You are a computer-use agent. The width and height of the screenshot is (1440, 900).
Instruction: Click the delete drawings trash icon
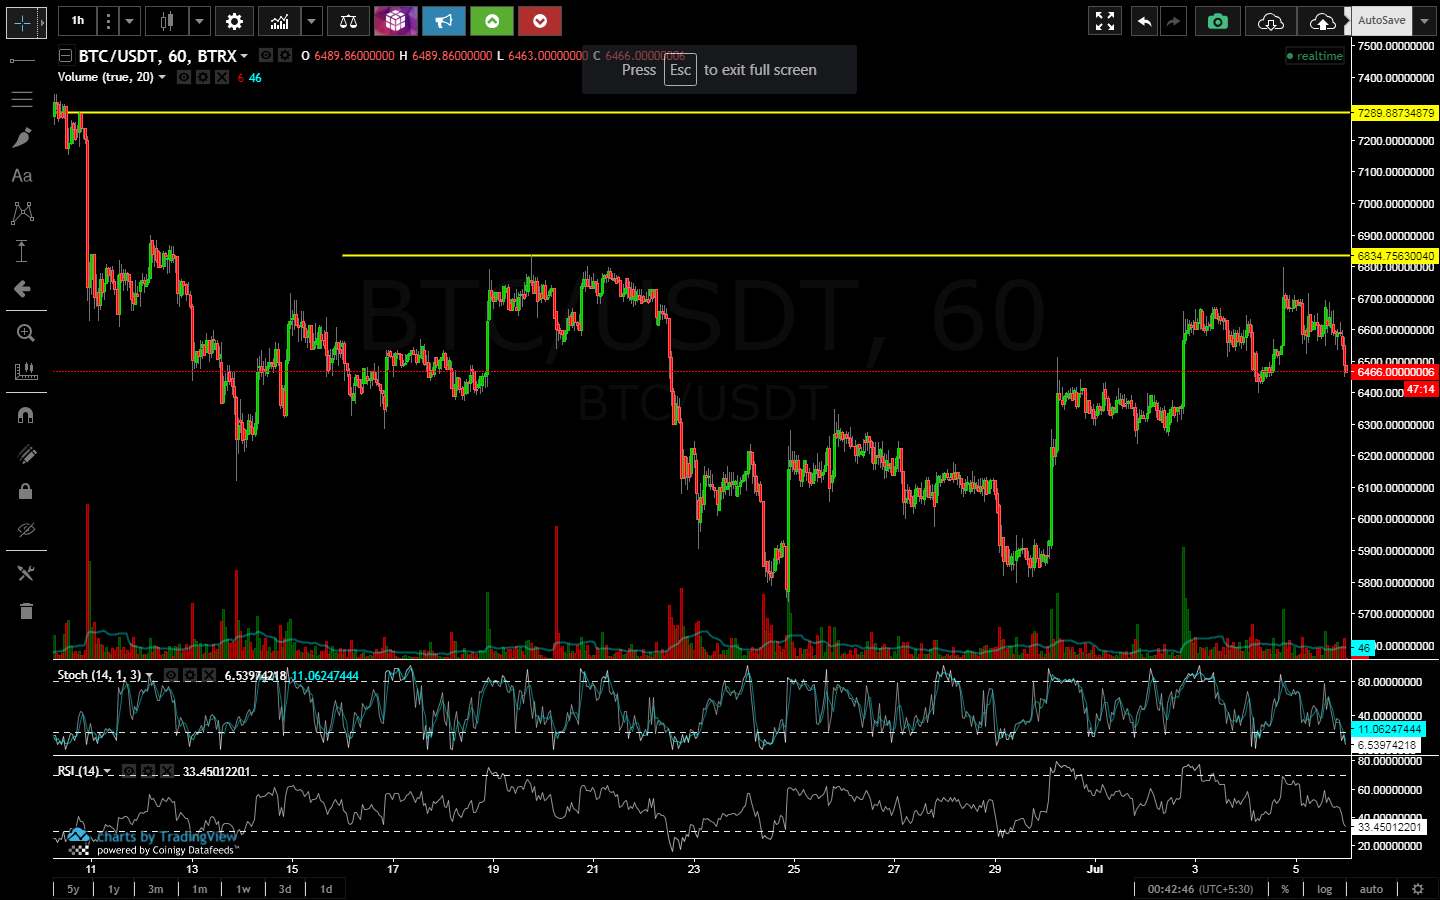(x=26, y=611)
